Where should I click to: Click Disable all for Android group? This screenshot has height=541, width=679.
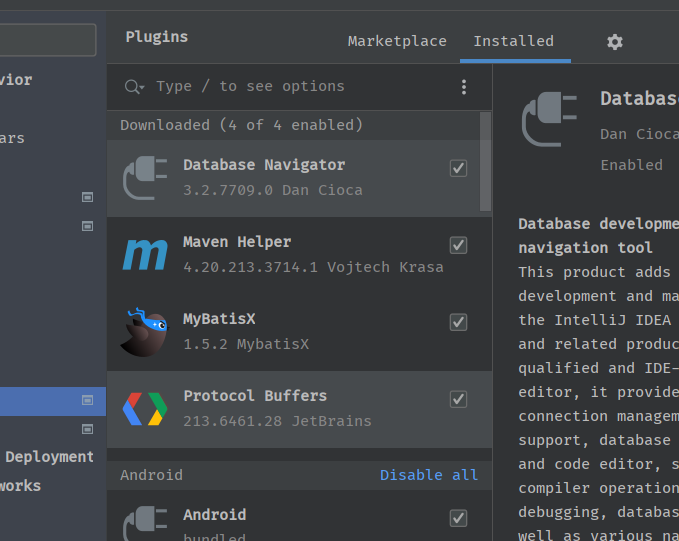point(429,475)
